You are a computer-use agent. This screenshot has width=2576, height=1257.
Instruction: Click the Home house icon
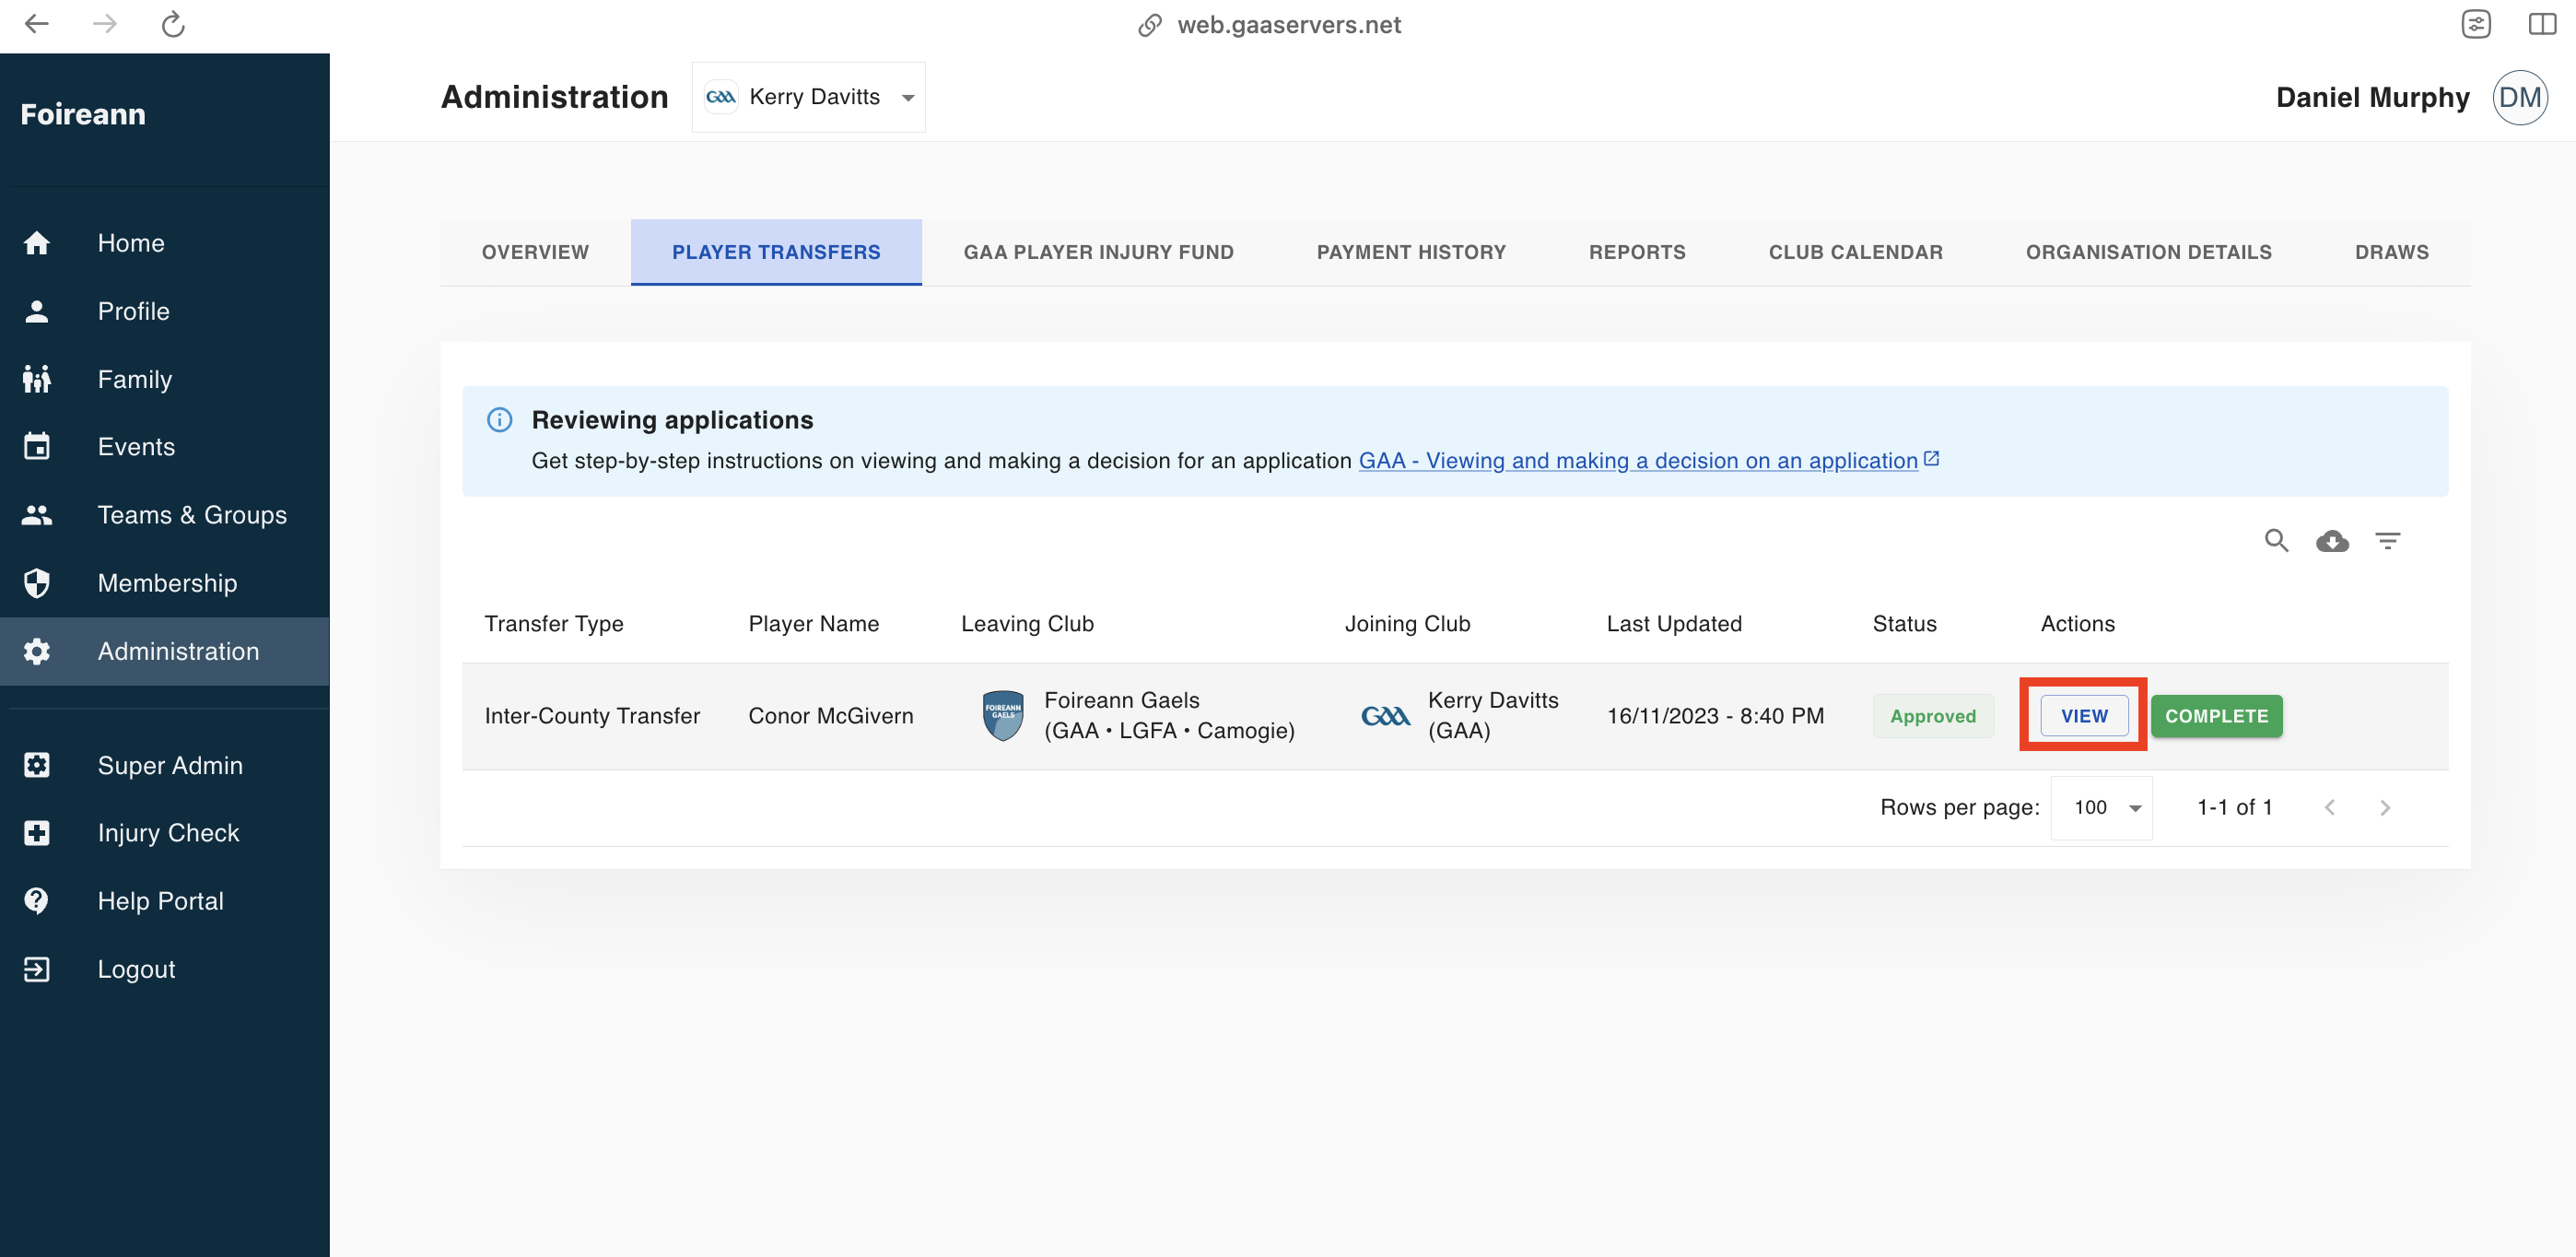click(x=37, y=243)
